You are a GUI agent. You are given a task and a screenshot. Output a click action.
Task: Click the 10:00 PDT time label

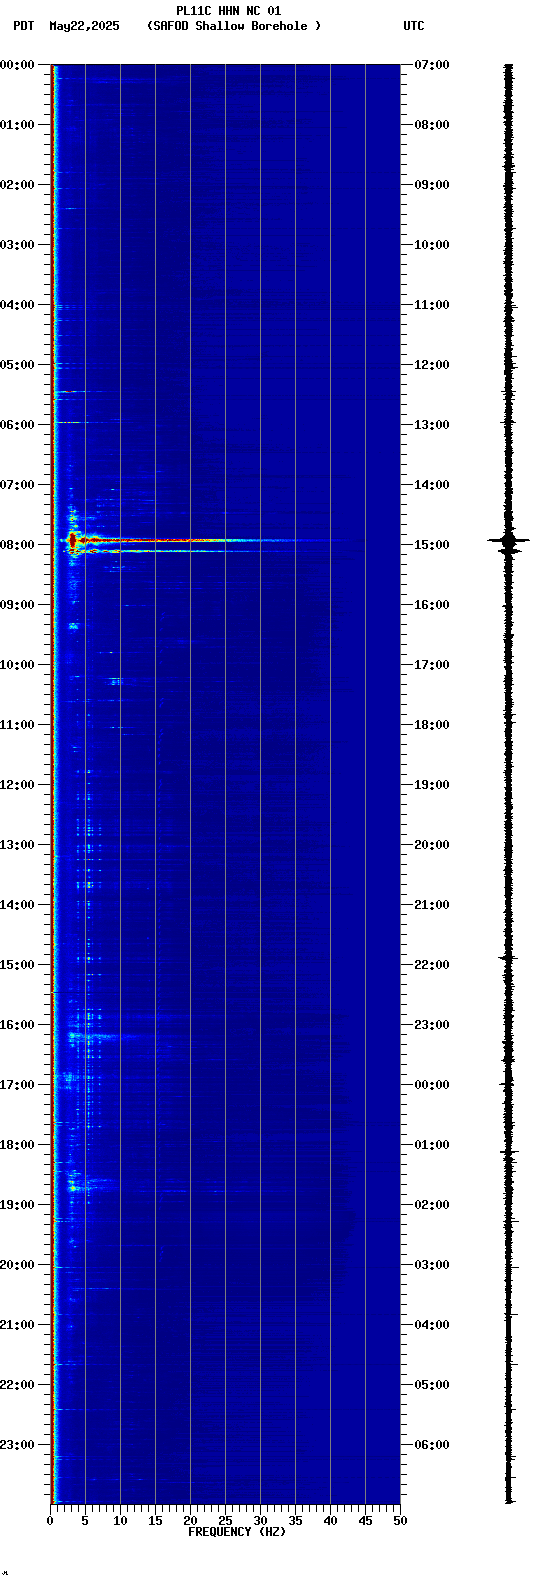17,665
